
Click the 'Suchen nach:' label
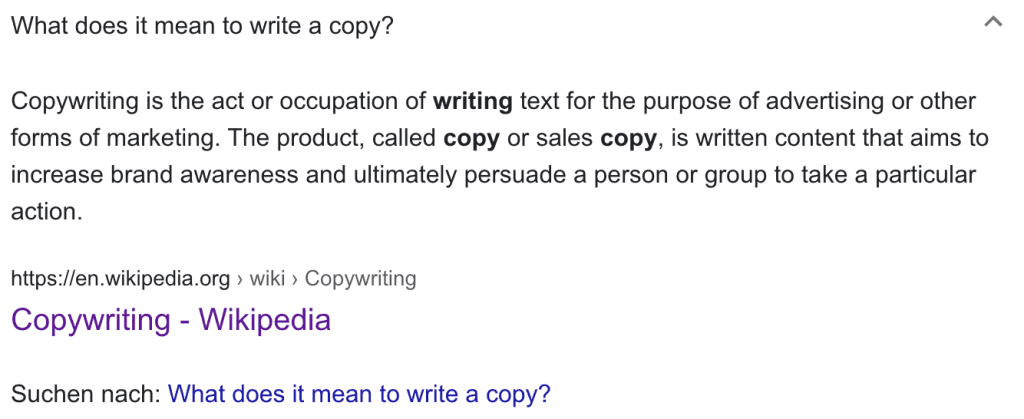(86, 394)
